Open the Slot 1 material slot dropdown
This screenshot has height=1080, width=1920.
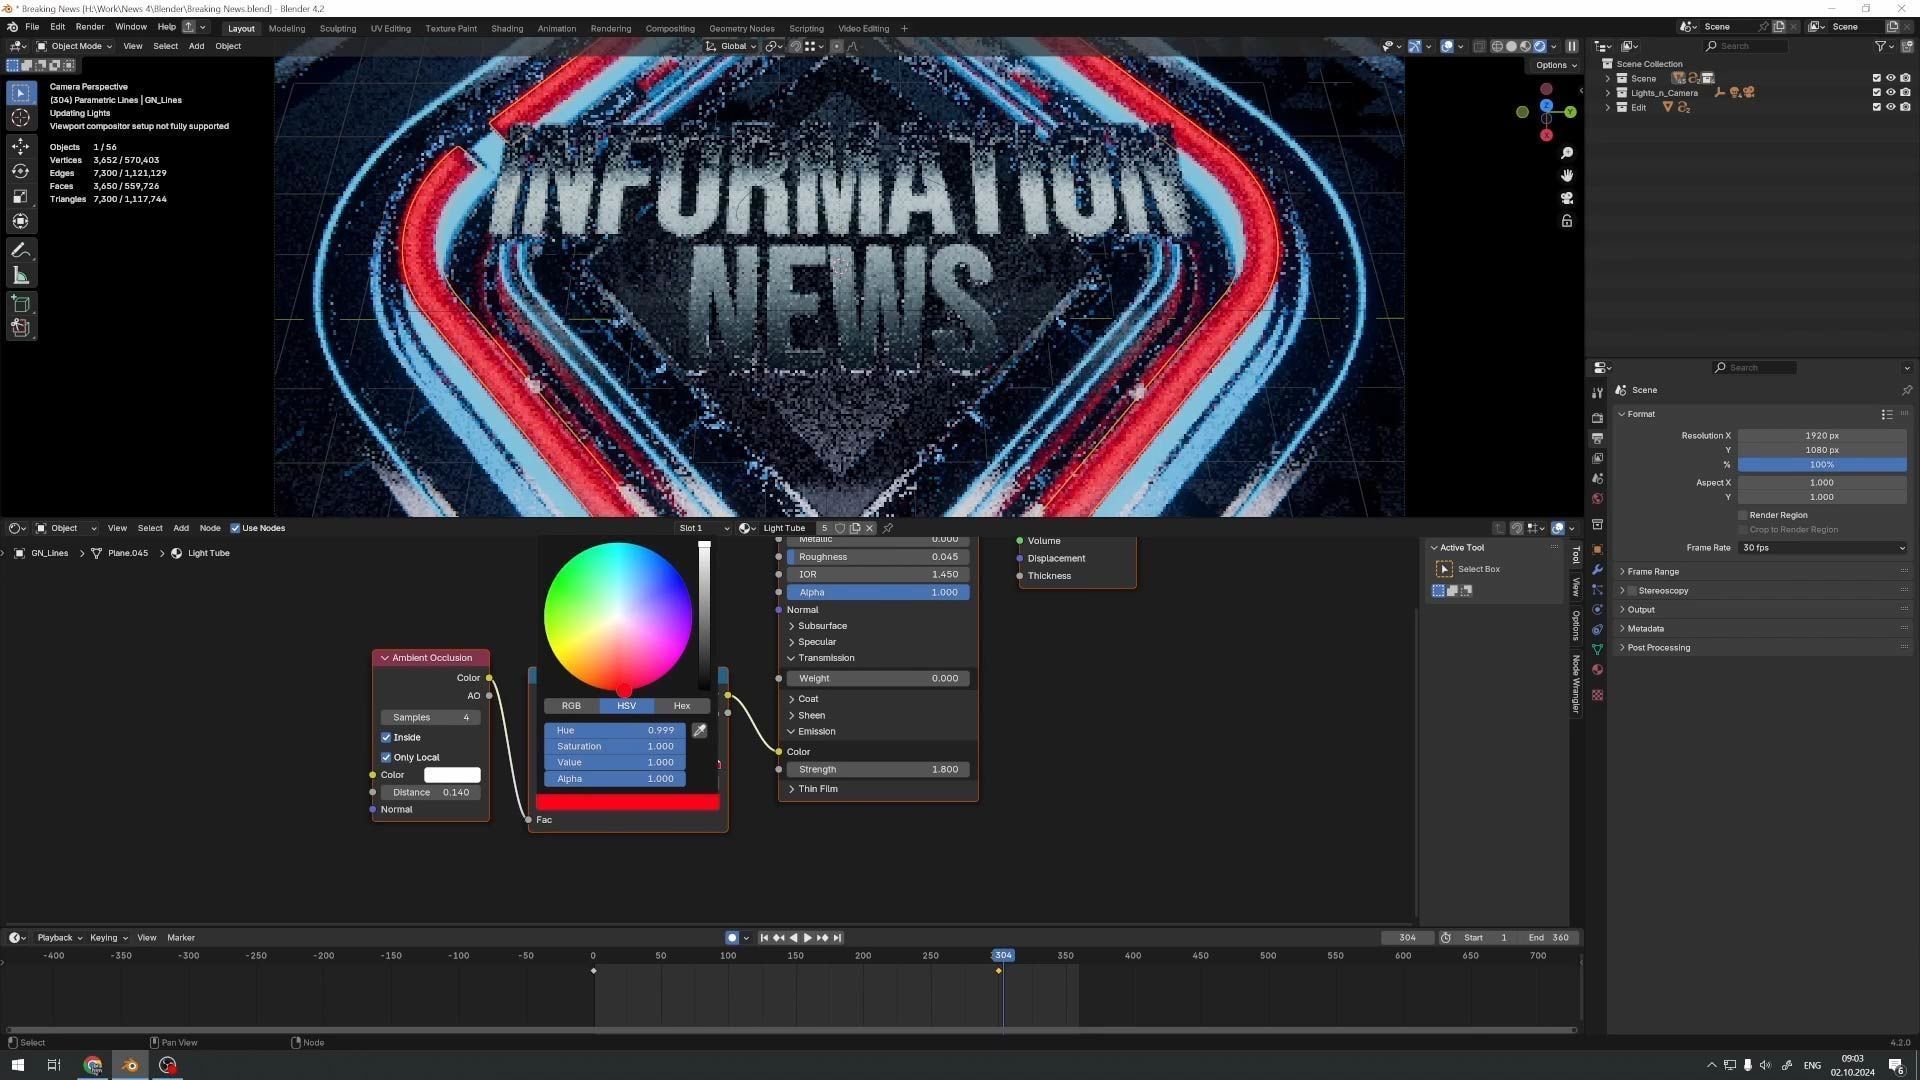704,528
